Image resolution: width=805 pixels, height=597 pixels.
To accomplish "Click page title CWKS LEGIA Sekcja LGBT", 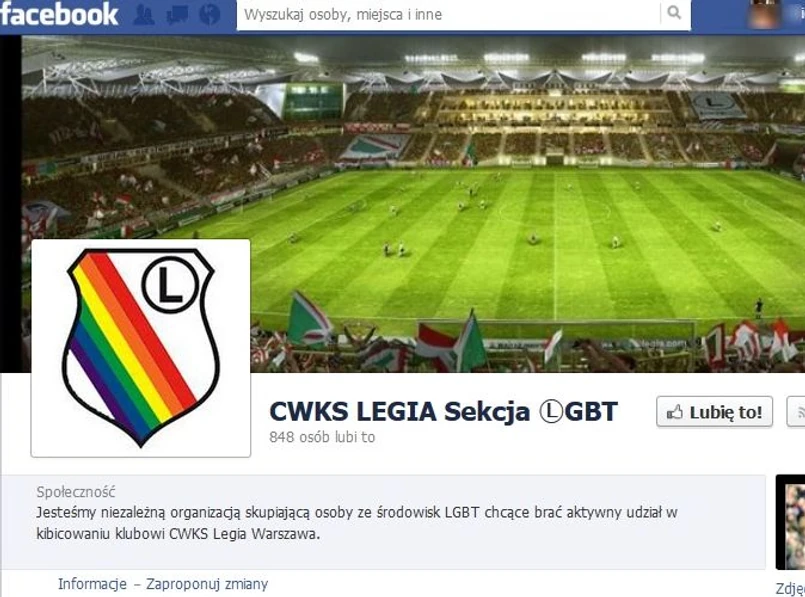I will [443, 412].
